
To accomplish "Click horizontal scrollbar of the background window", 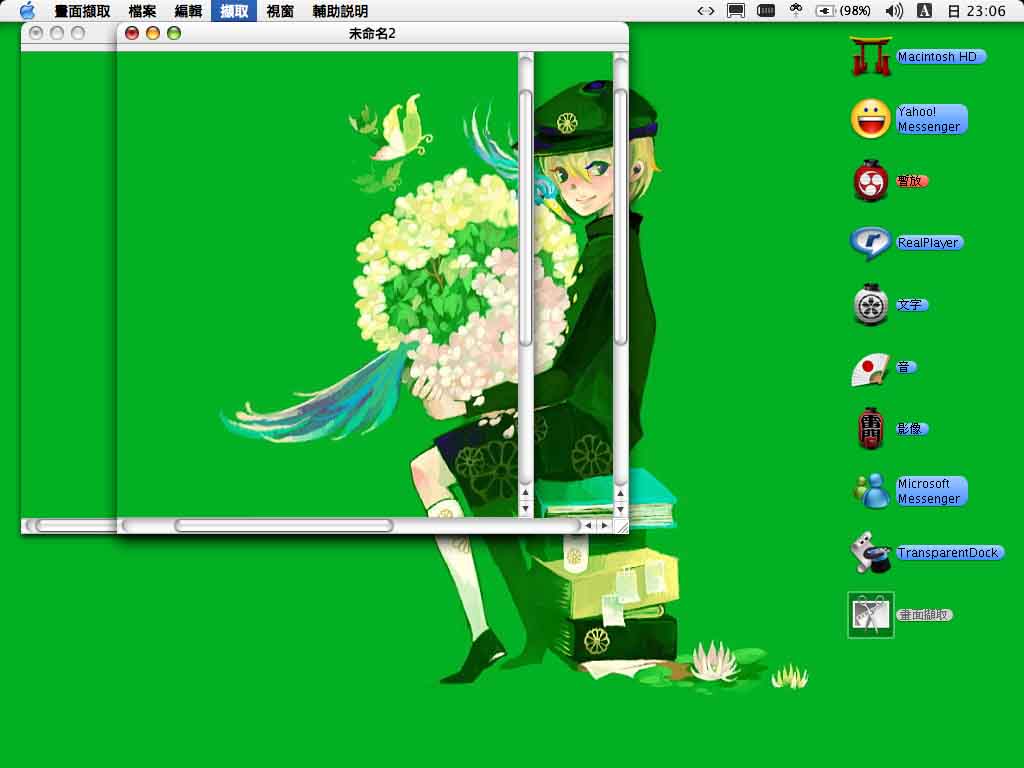I will 69,525.
